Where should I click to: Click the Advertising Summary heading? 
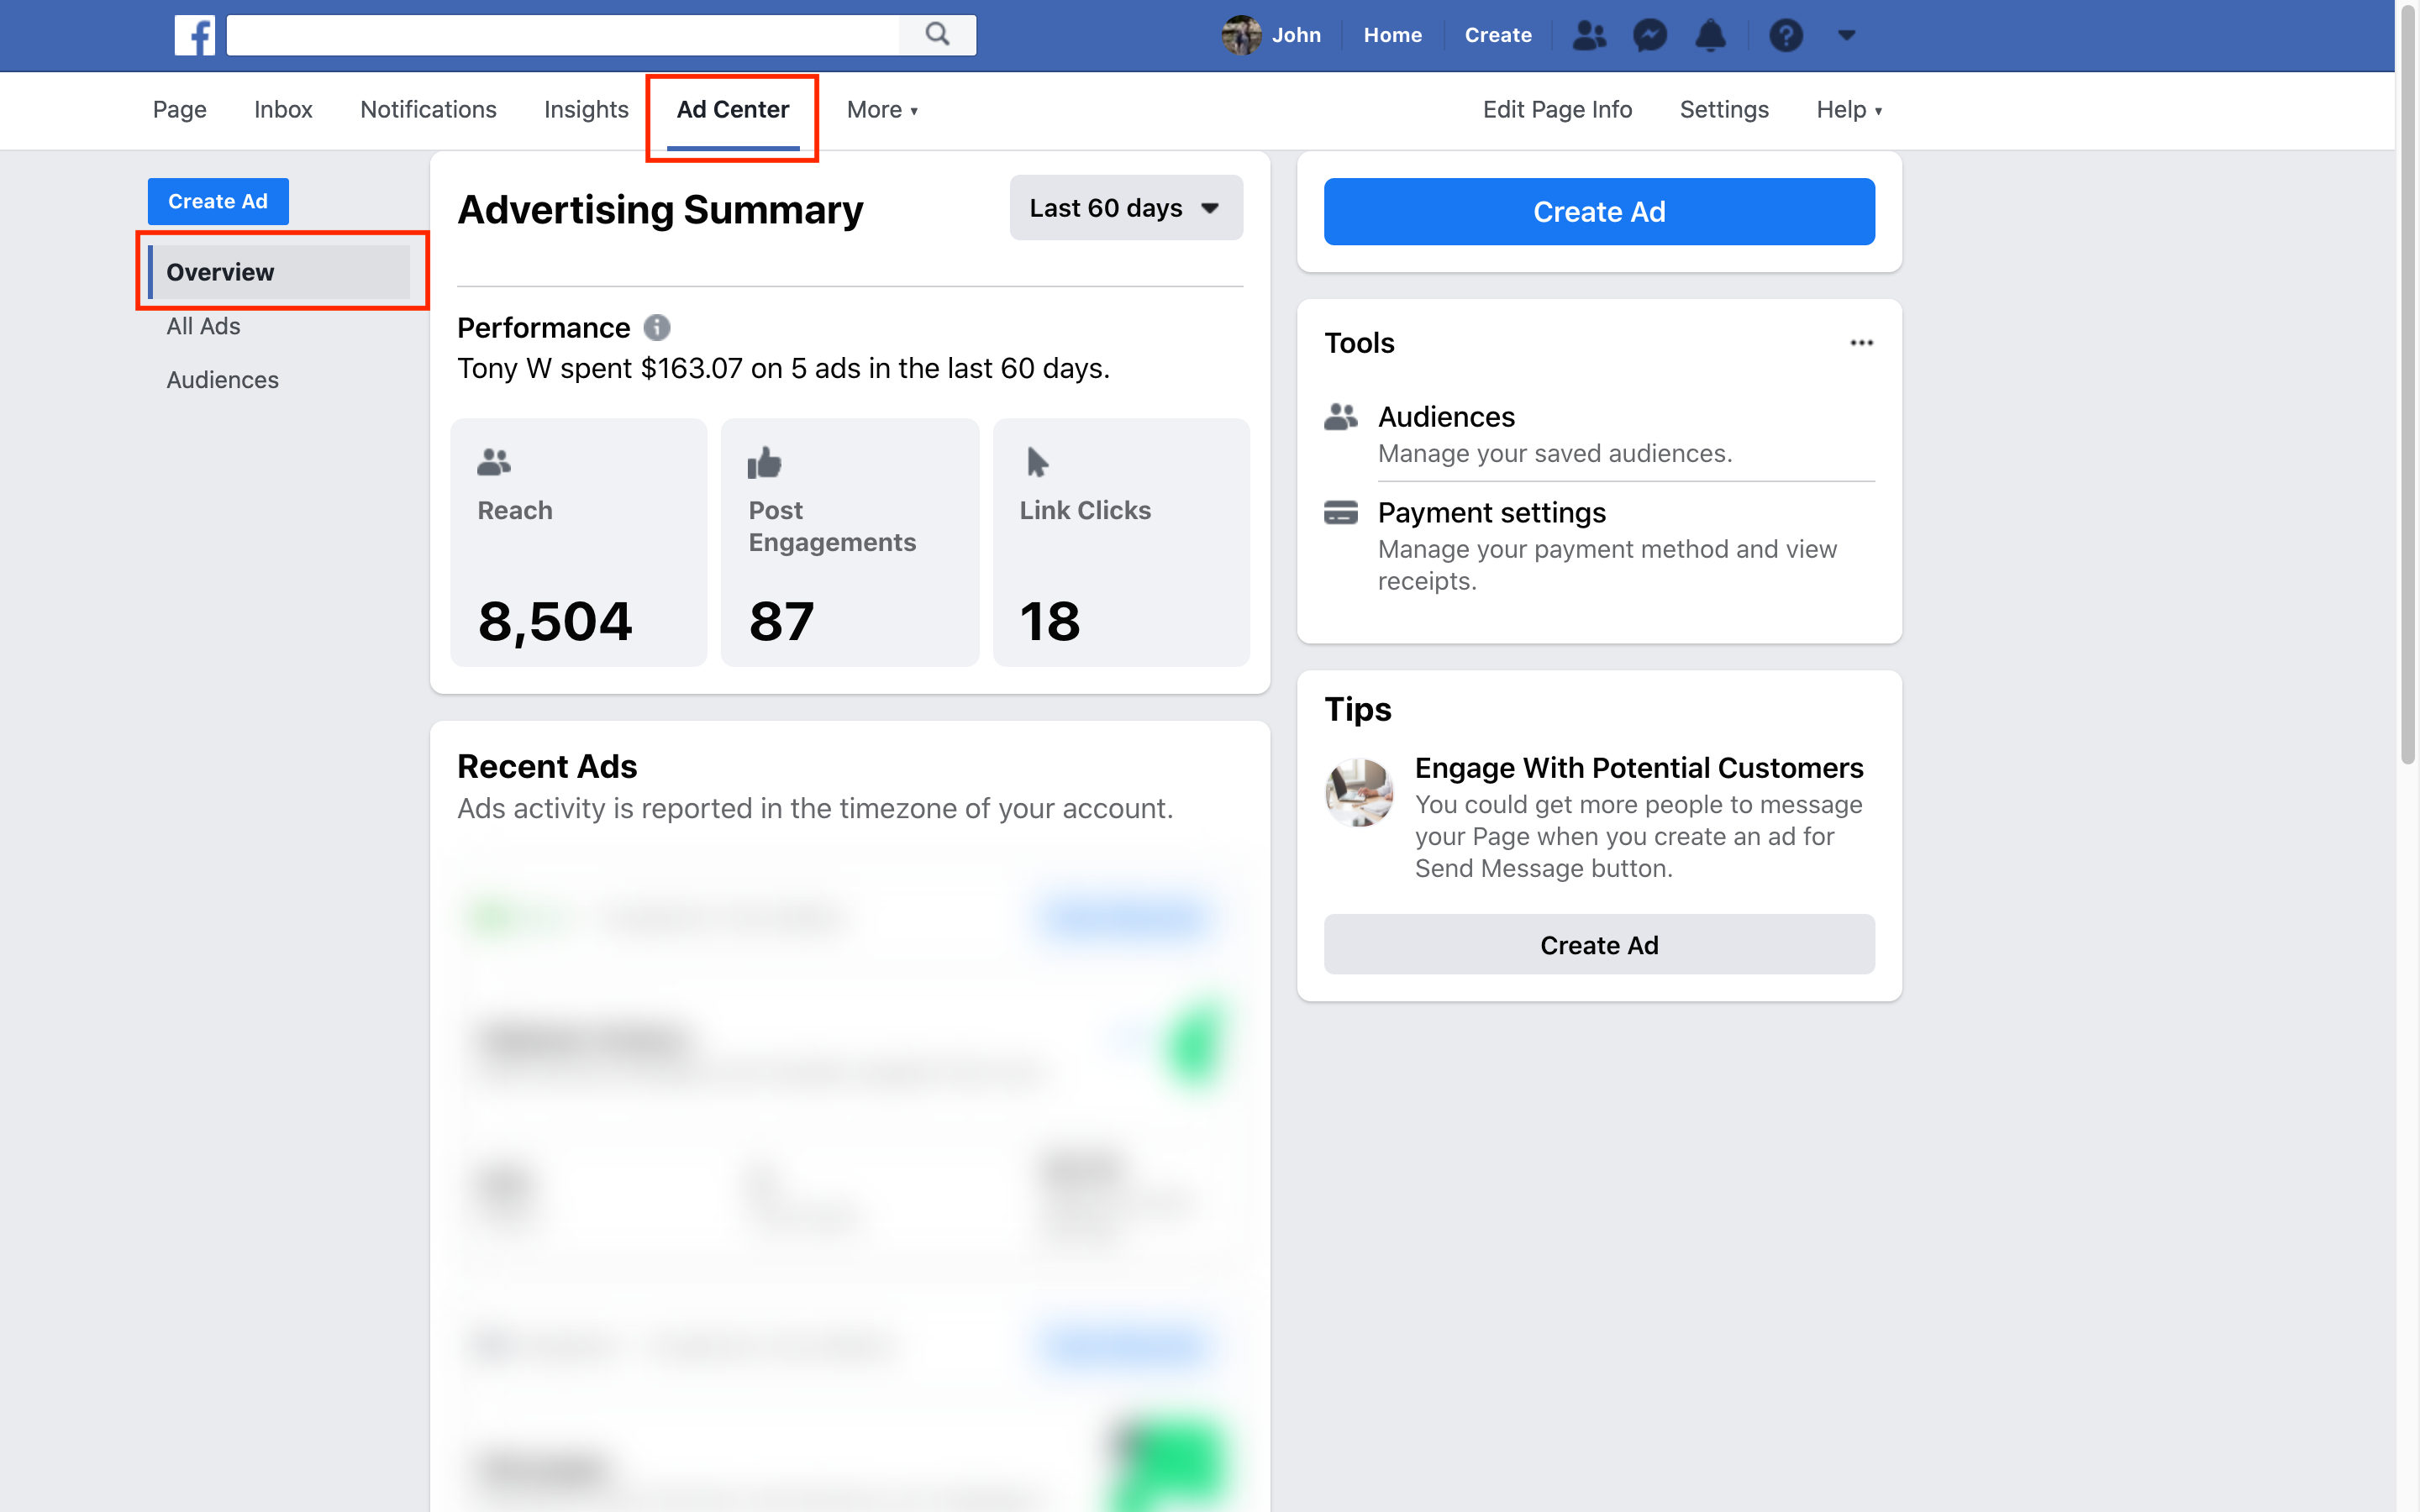[x=660, y=210]
